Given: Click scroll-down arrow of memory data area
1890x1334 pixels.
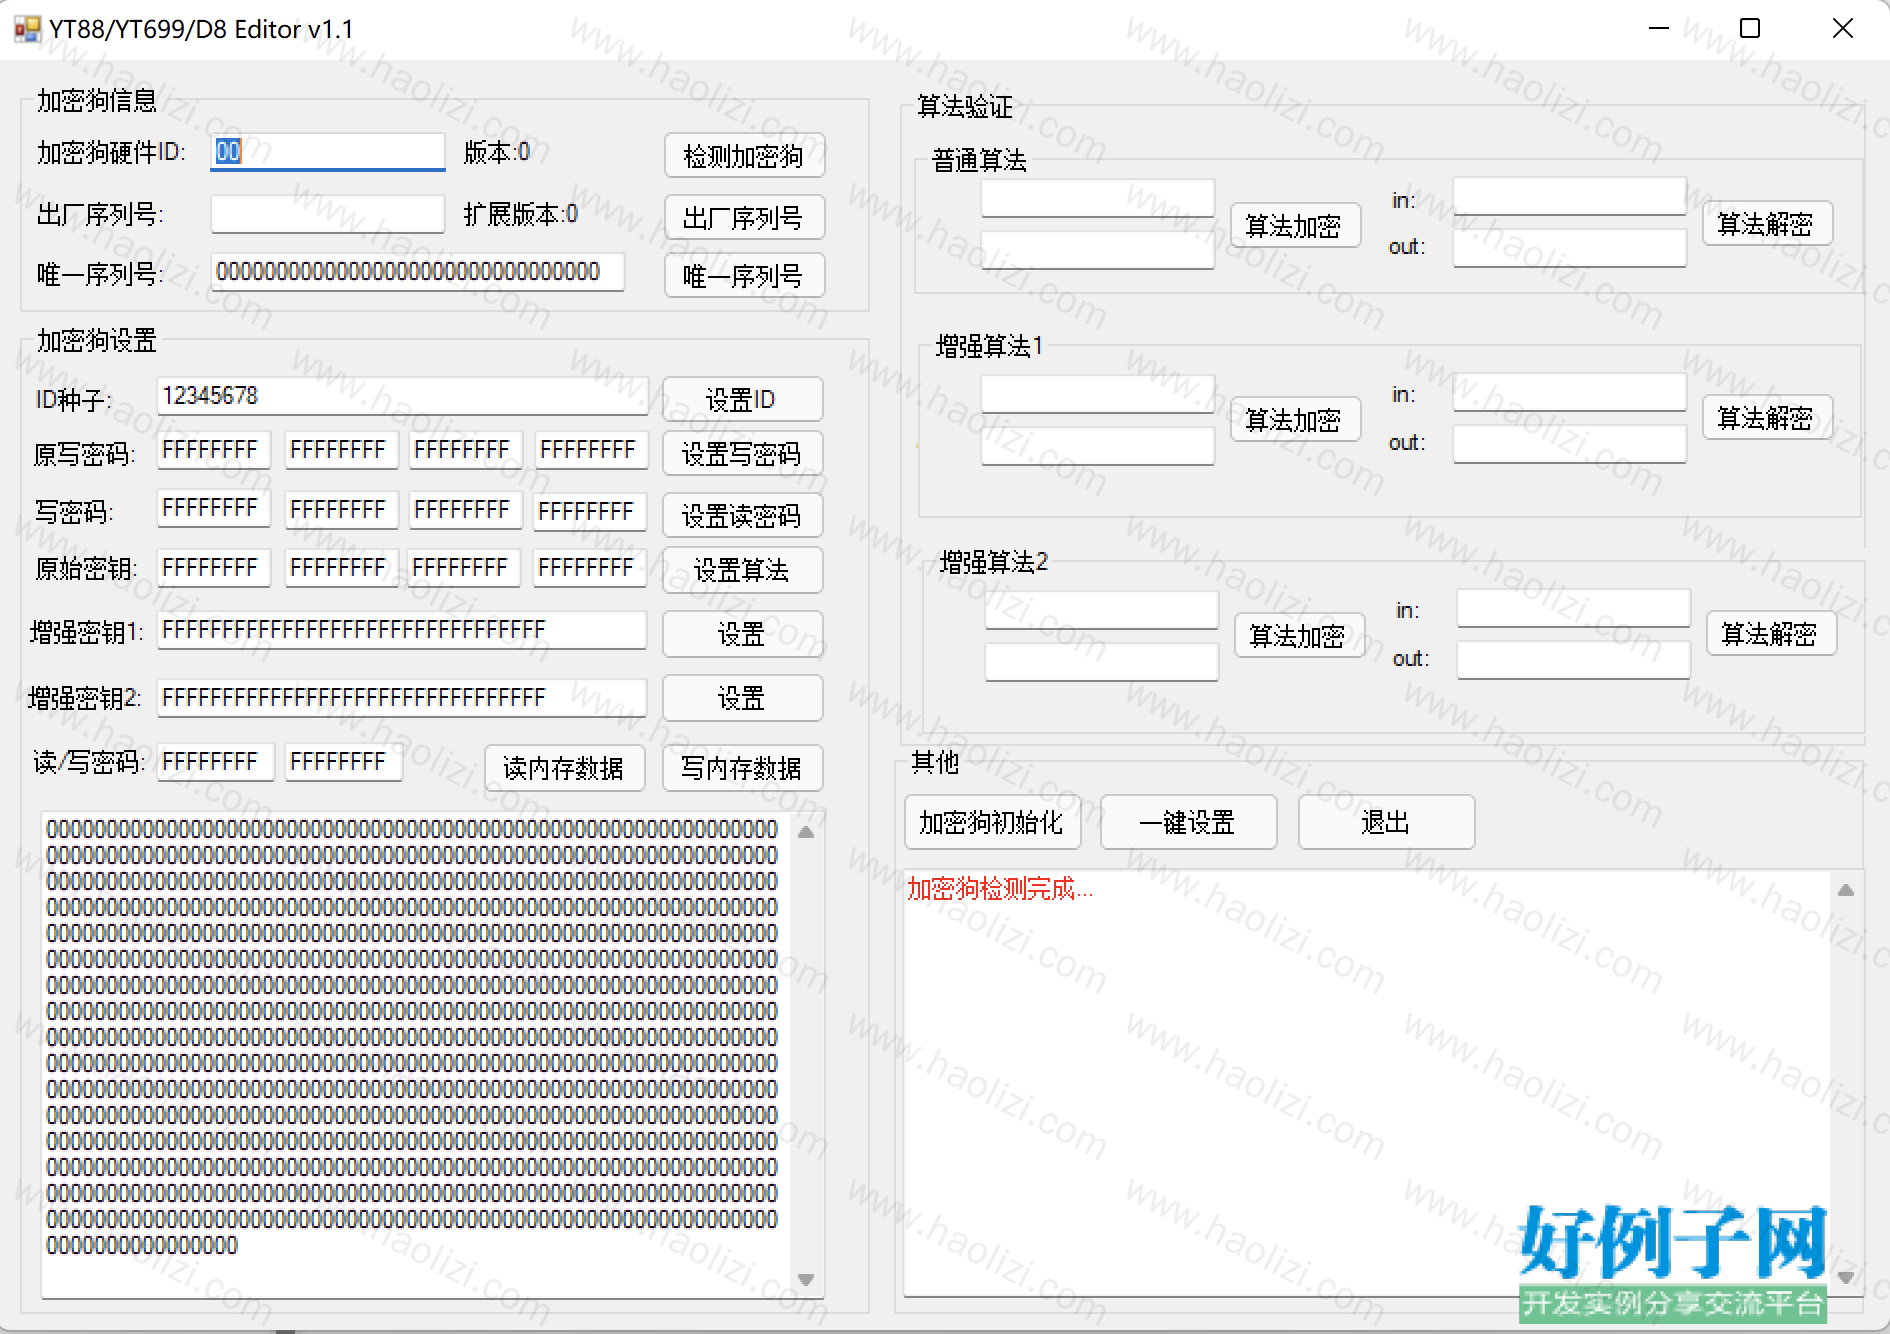Looking at the screenshot, I should (x=806, y=1279).
